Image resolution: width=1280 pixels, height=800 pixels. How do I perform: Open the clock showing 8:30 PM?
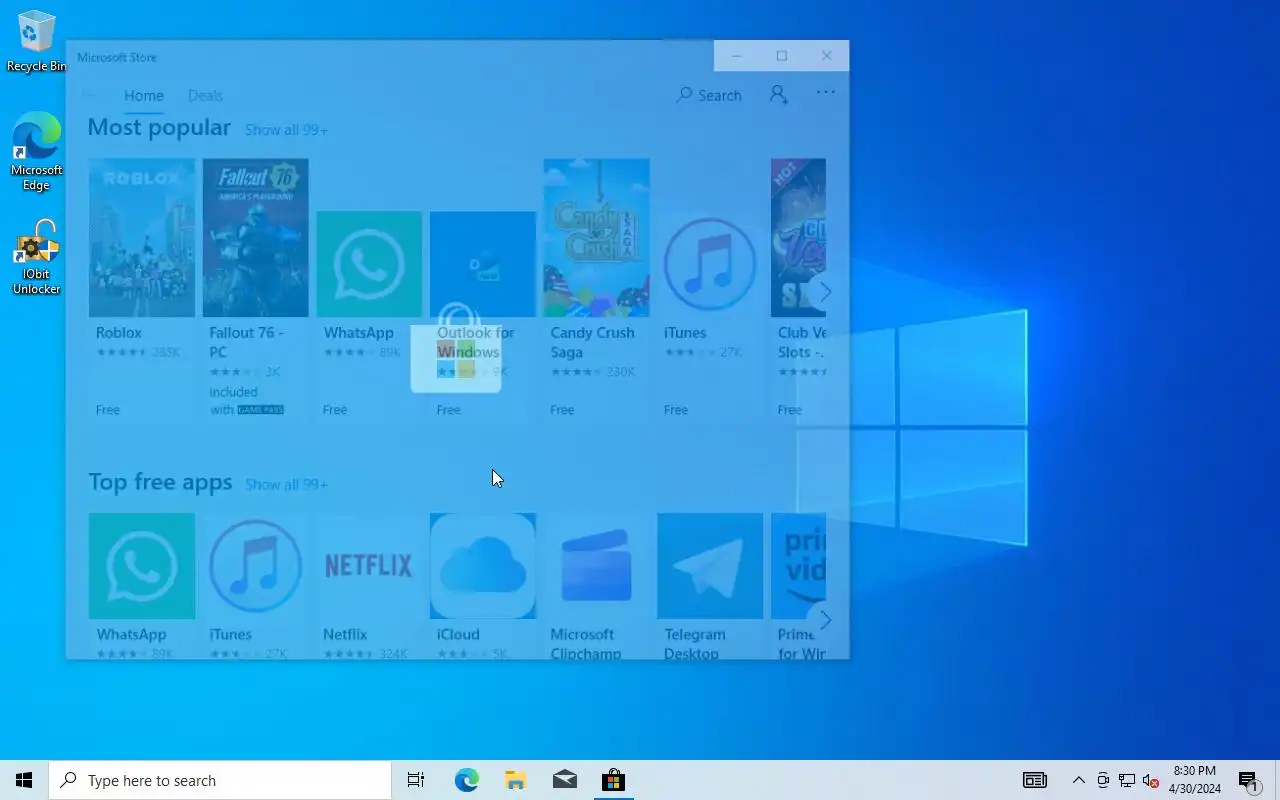tap(1195, 780)
